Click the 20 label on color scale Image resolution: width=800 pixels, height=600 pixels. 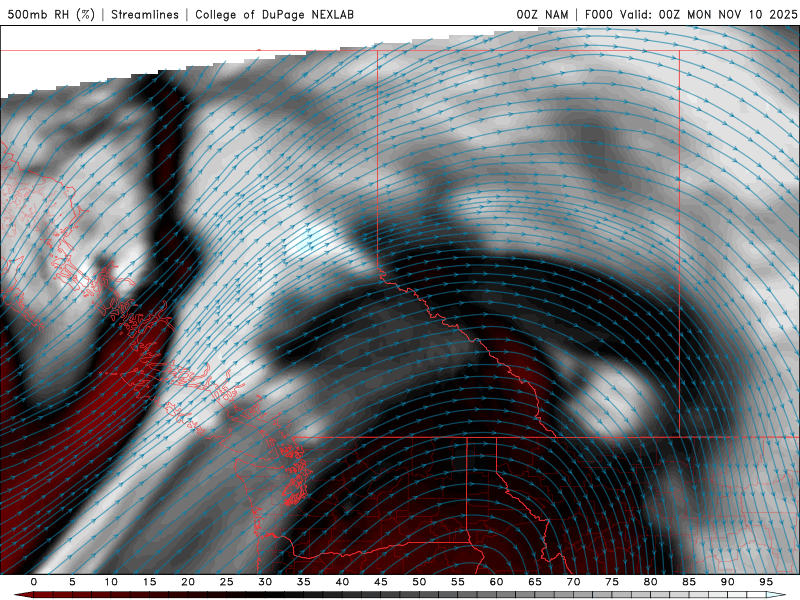188,582
